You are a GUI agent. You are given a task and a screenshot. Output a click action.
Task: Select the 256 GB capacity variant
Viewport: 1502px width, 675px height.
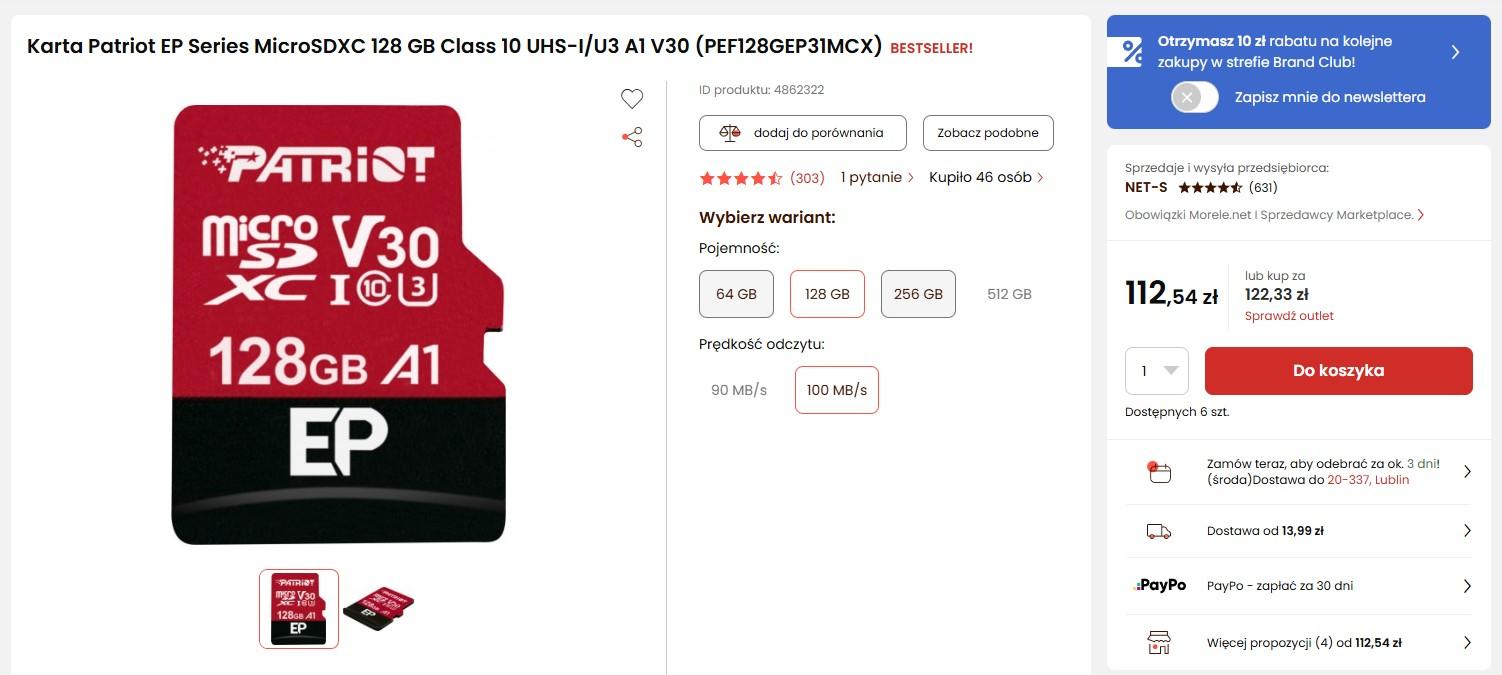click(918, 294)
